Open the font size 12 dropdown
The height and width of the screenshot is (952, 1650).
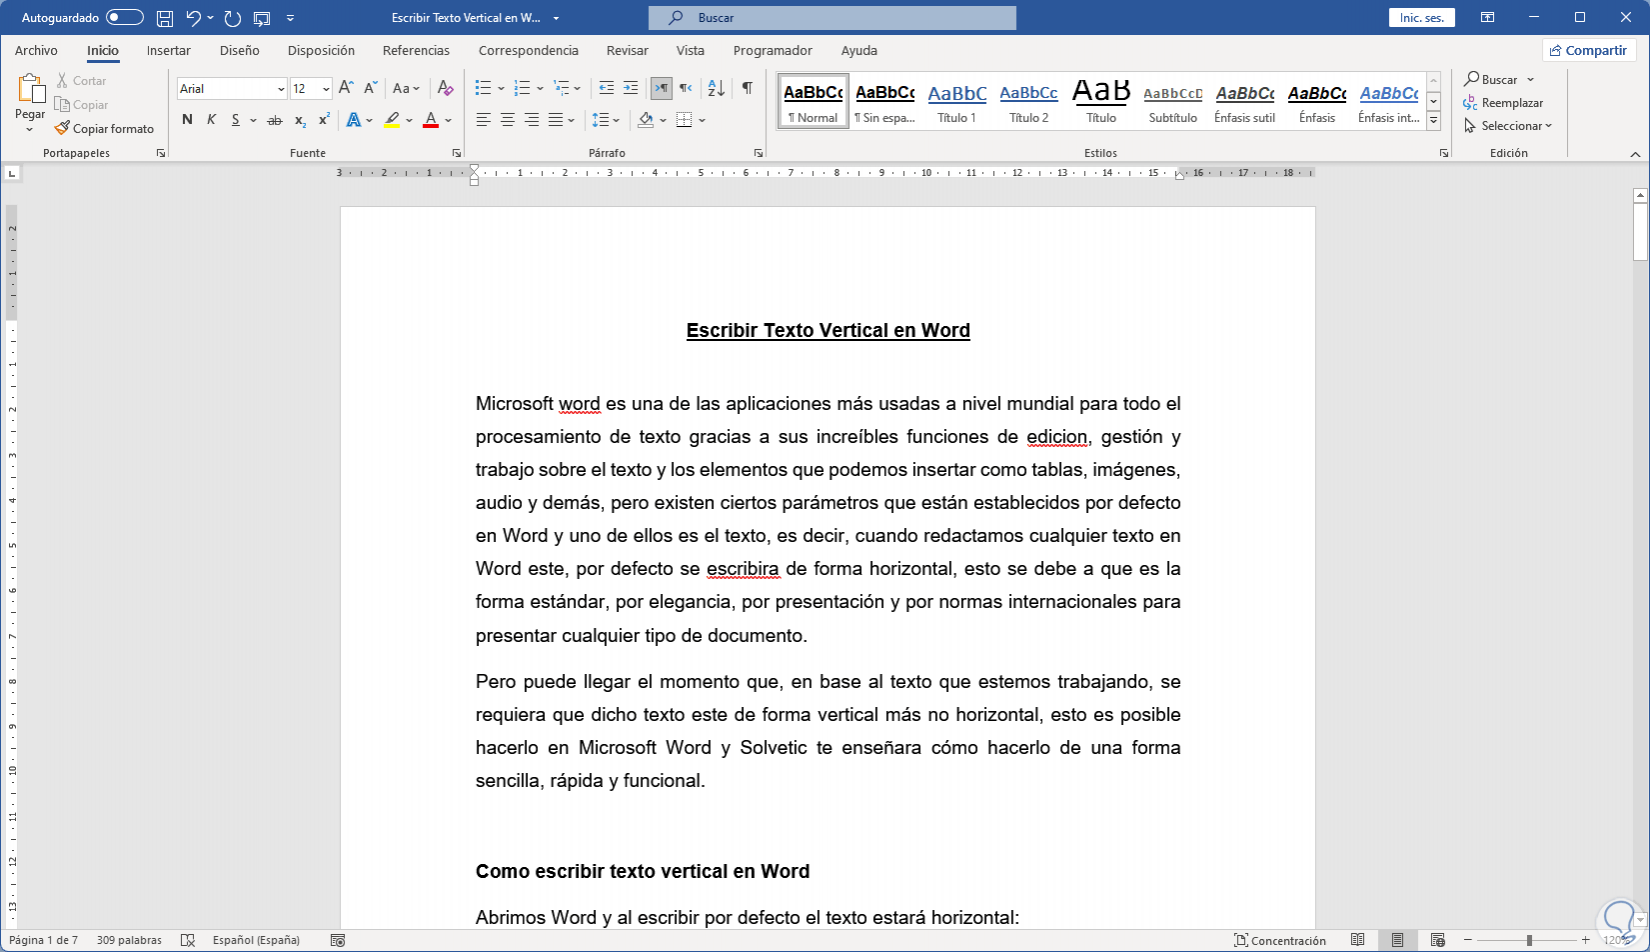tap(326, 89)
